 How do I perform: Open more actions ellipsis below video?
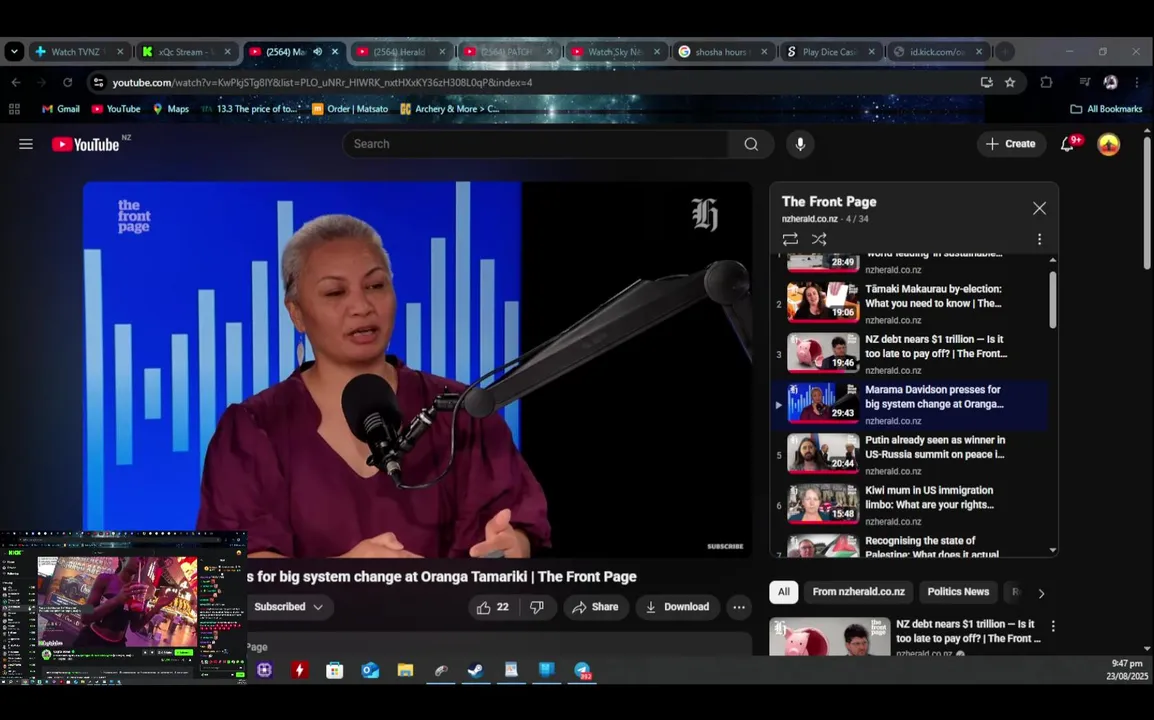pos(738,607)
